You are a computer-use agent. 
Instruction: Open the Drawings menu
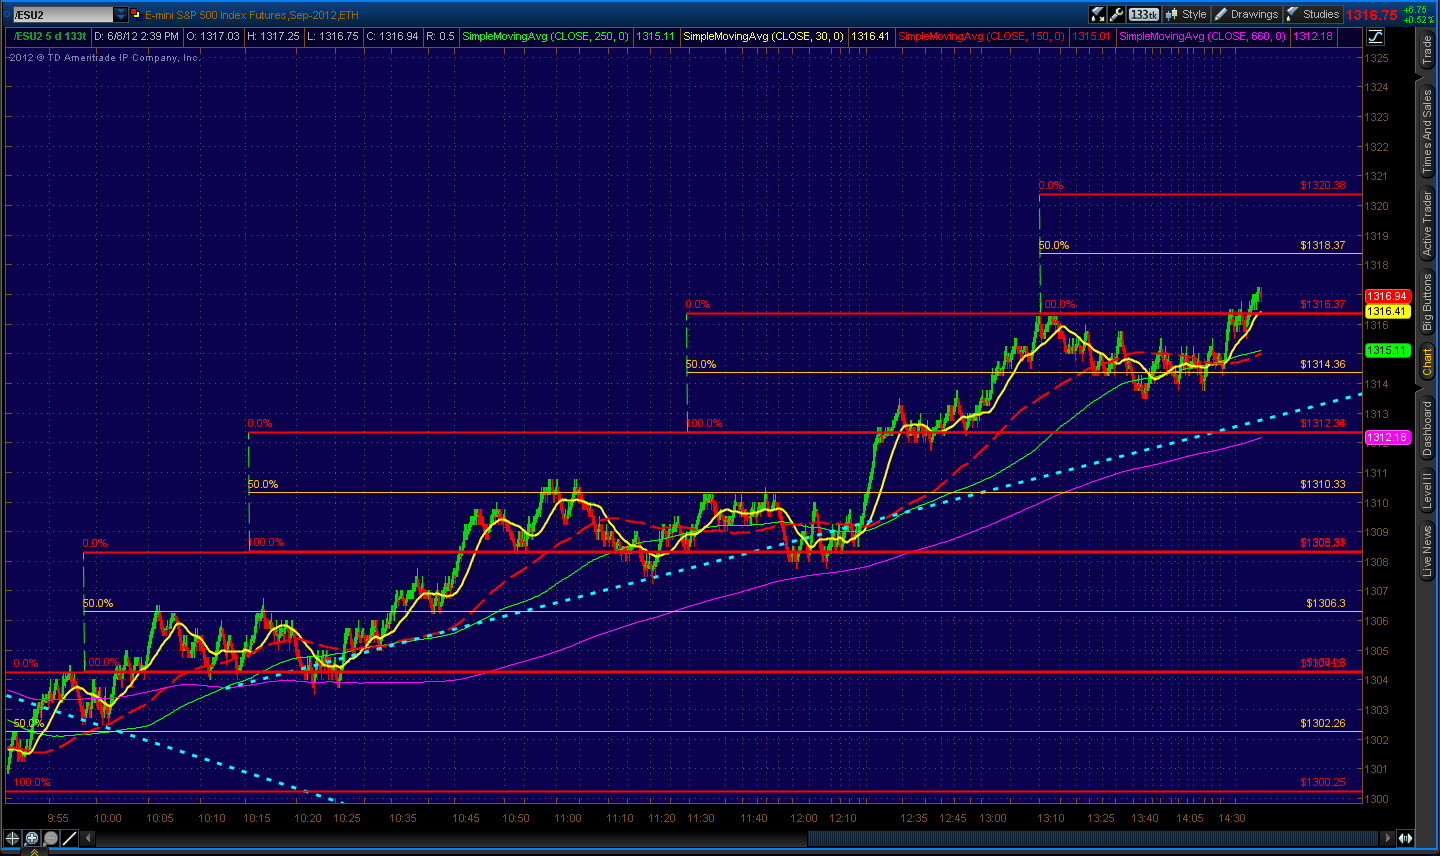point(1246,14)
